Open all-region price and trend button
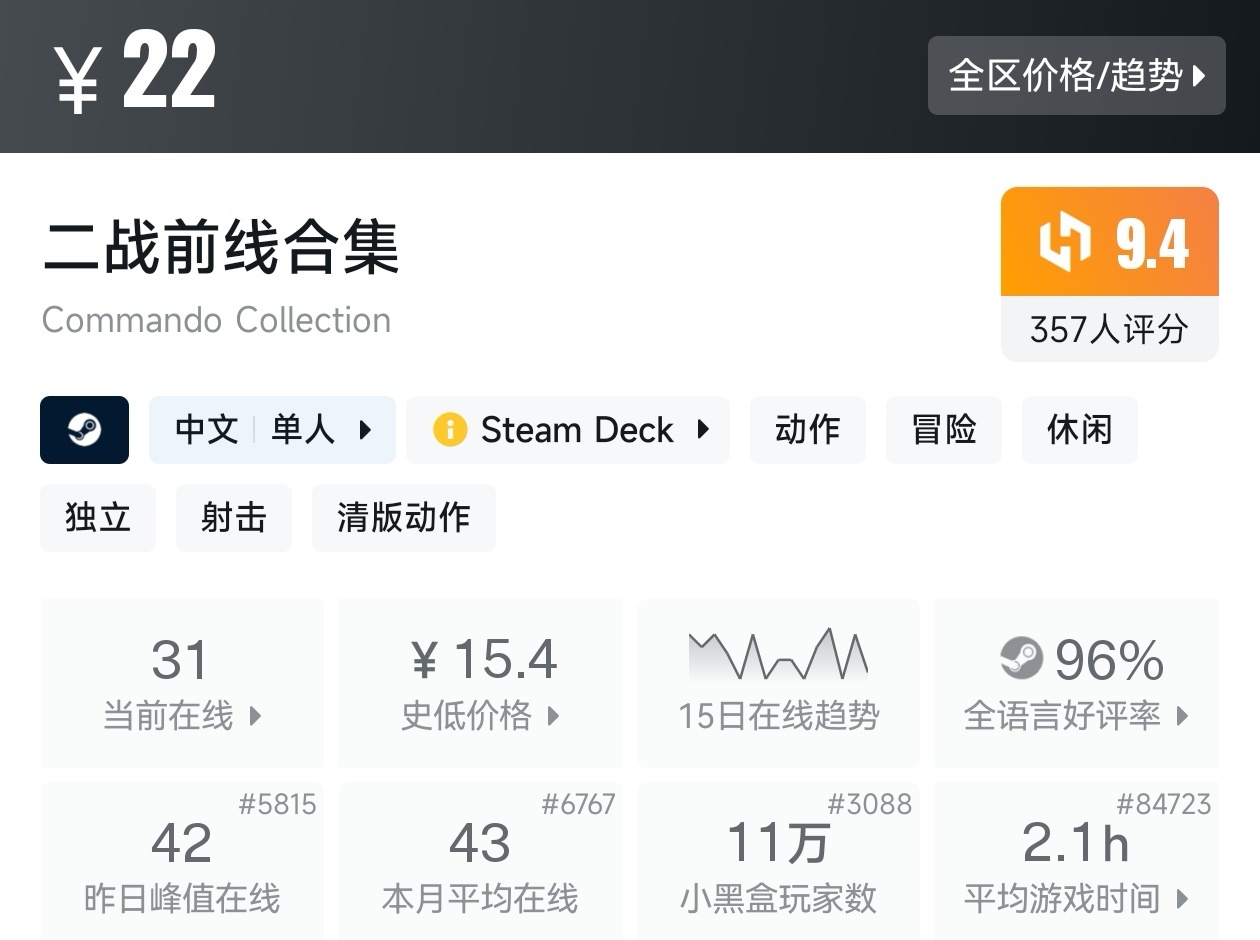The width and height of the screenshot is (1260, 940). (1076, 76)
